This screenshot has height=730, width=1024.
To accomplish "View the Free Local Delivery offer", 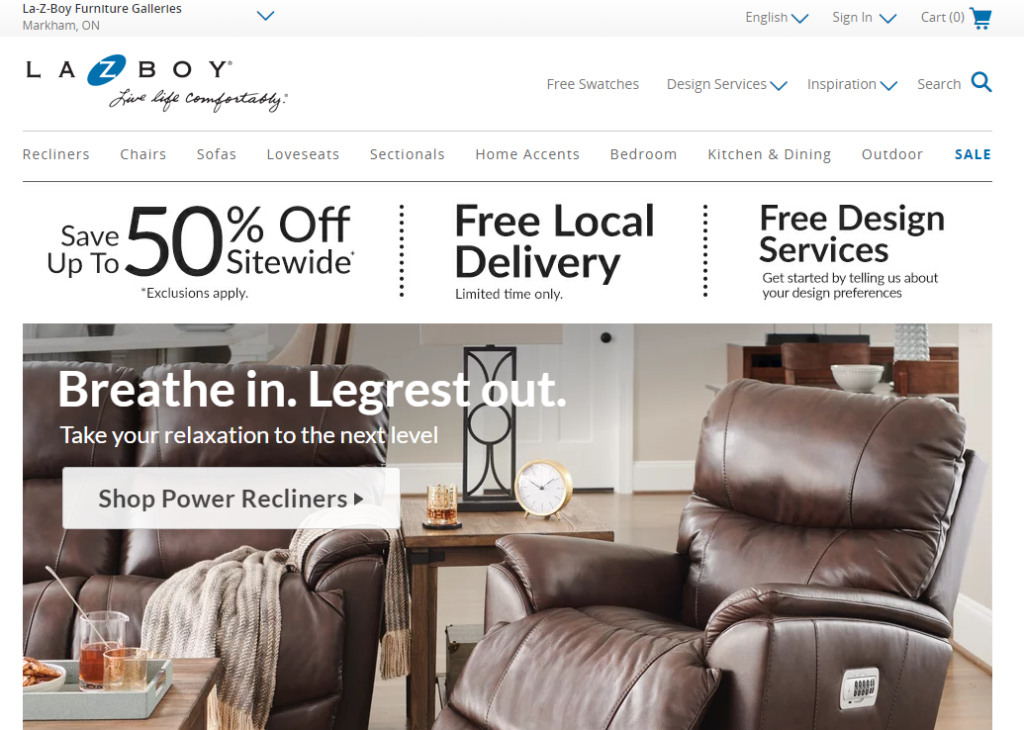I will (554, 251).
